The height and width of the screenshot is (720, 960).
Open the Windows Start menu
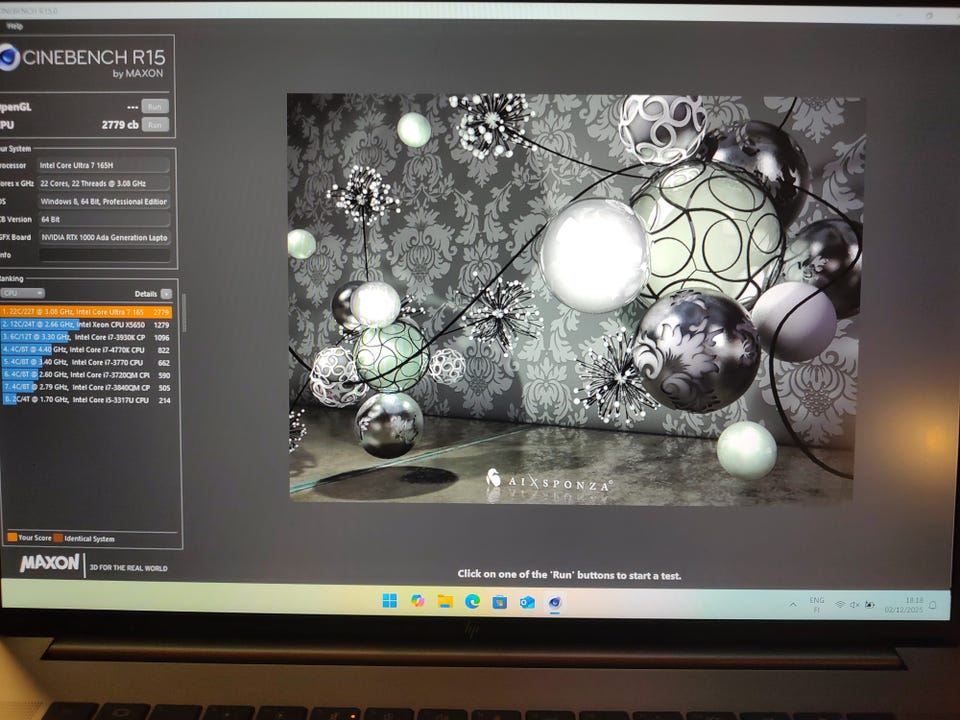coord(390,601)
